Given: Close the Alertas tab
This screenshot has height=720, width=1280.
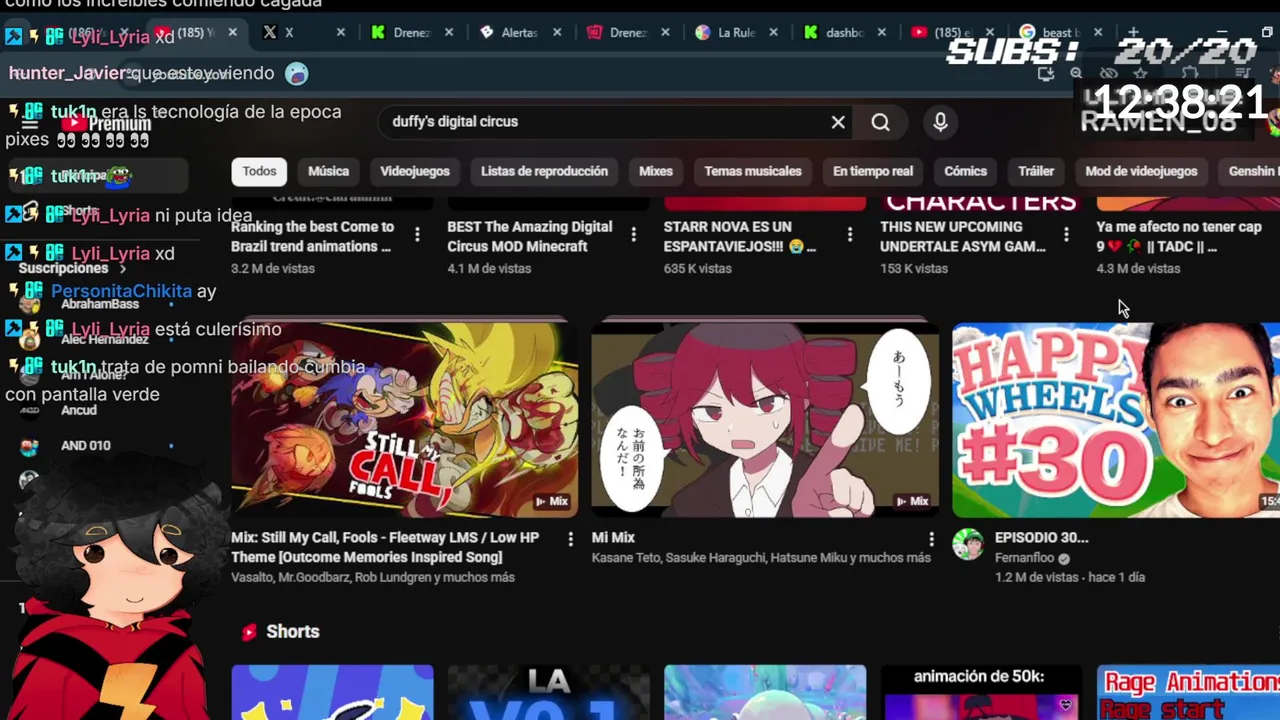Looking at the screenshot, I should (x=557, y=32).
